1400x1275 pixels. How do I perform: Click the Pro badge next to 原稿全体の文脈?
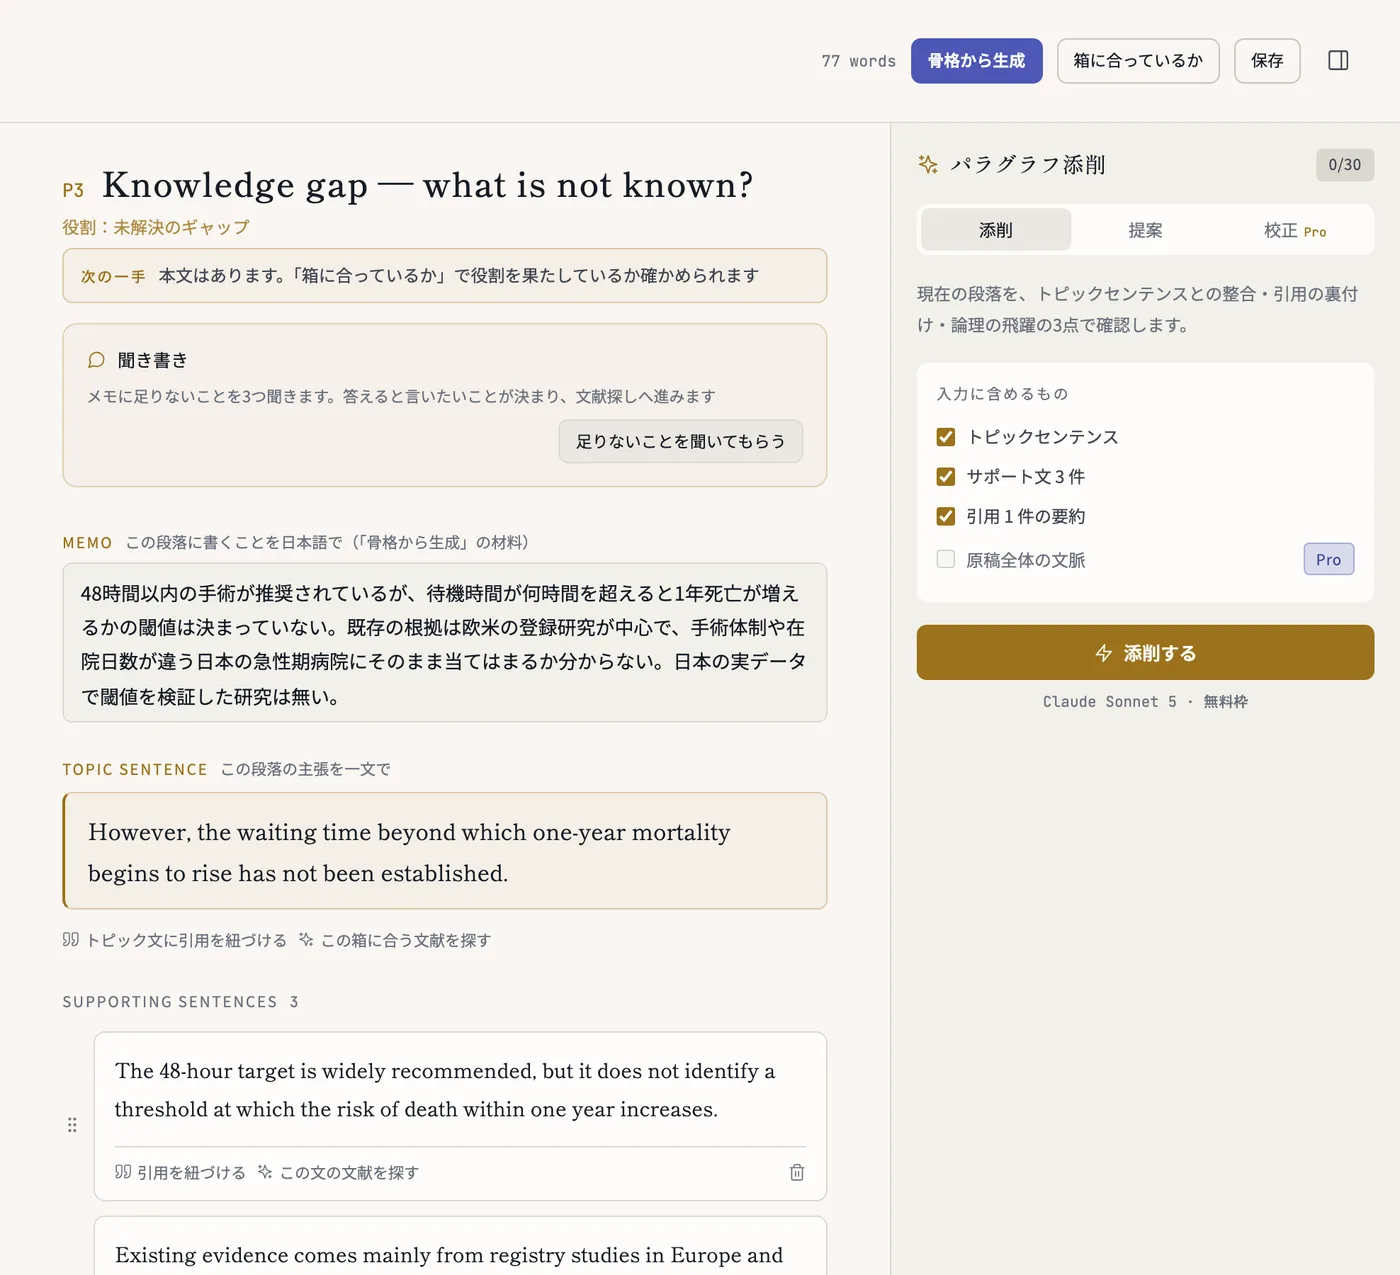point(1329,559)
